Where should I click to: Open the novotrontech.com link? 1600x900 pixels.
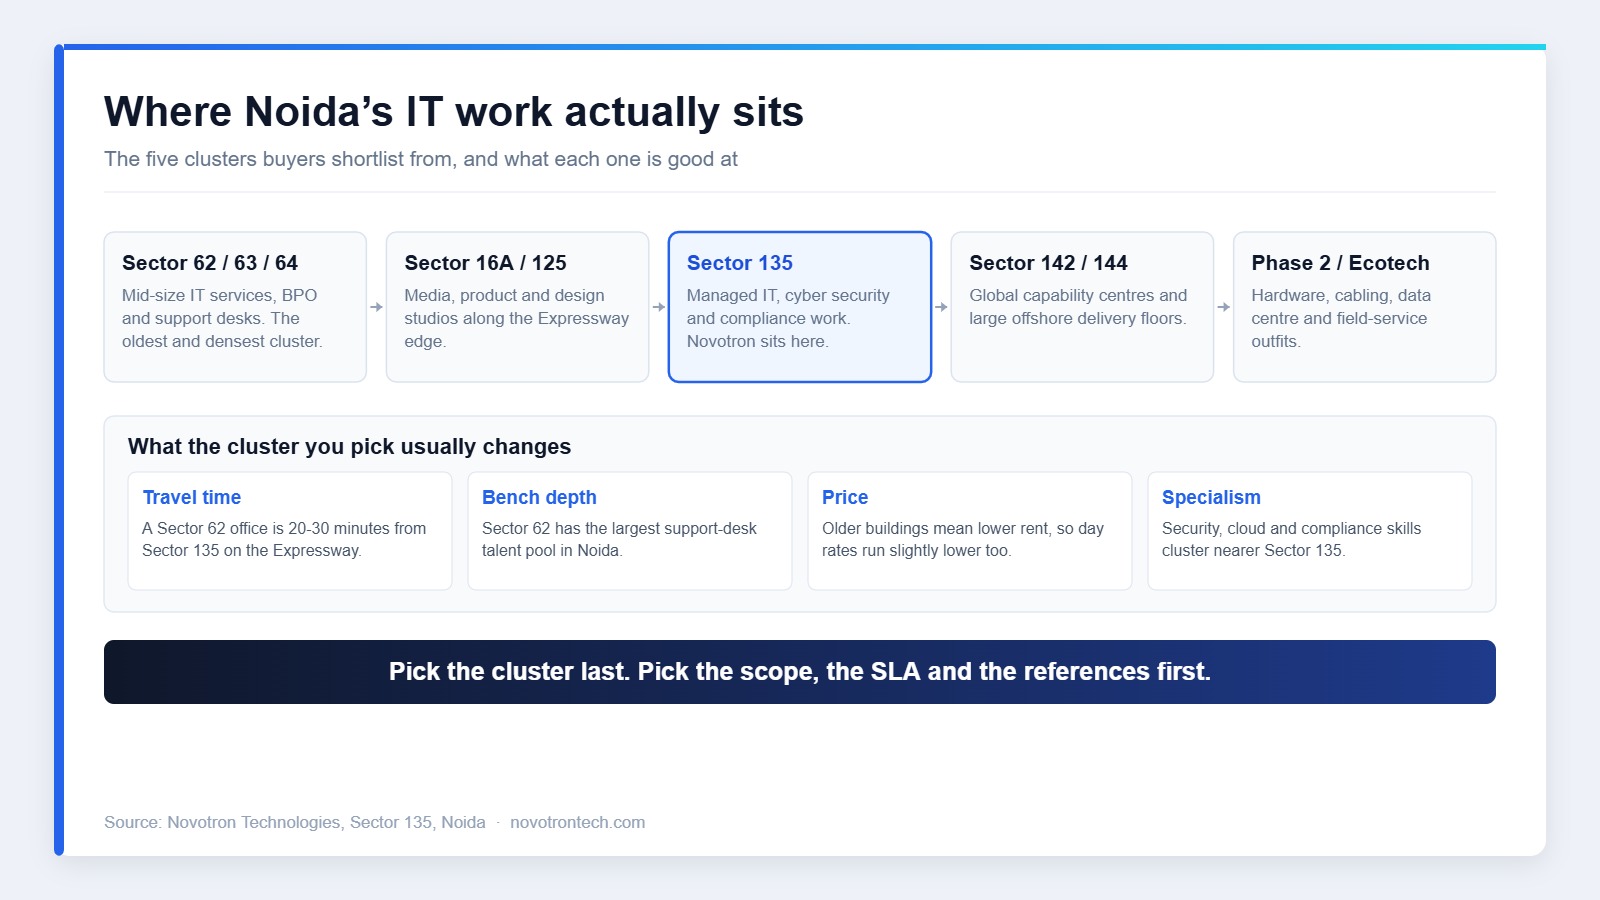[x=577, y=822]
